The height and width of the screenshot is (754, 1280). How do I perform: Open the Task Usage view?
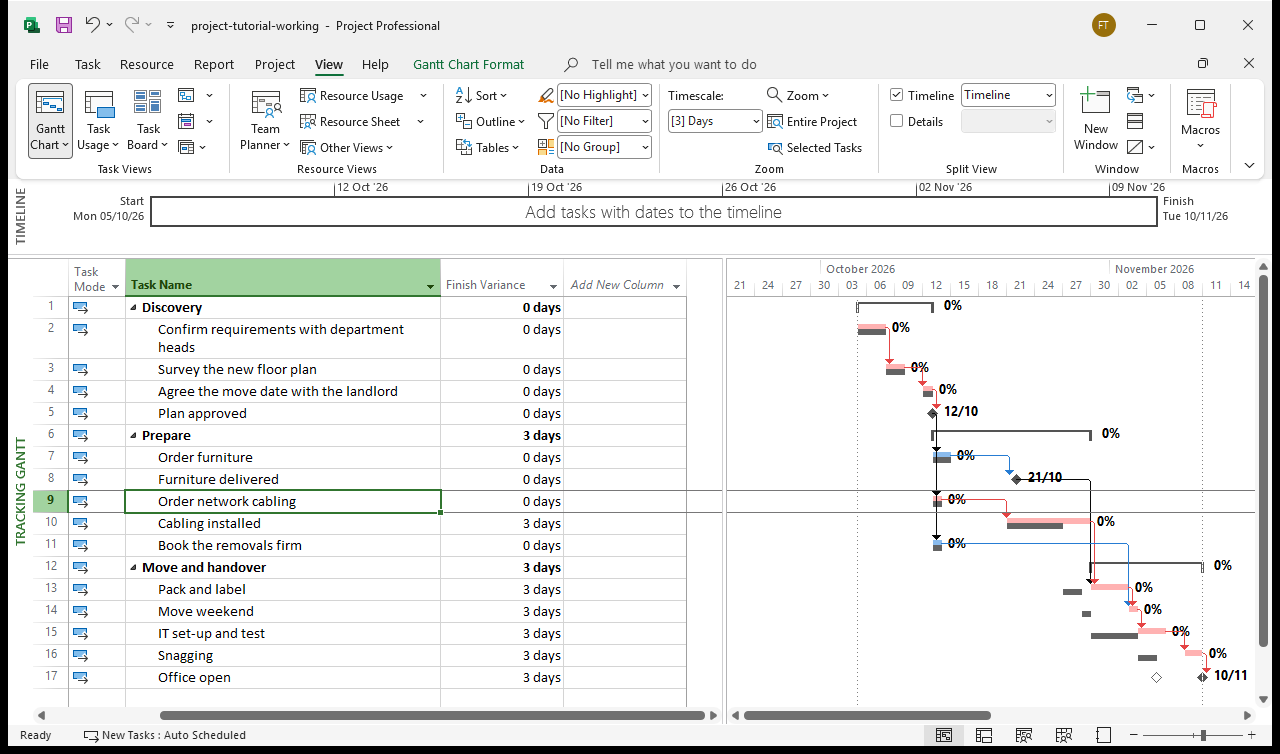coord(99,120)
